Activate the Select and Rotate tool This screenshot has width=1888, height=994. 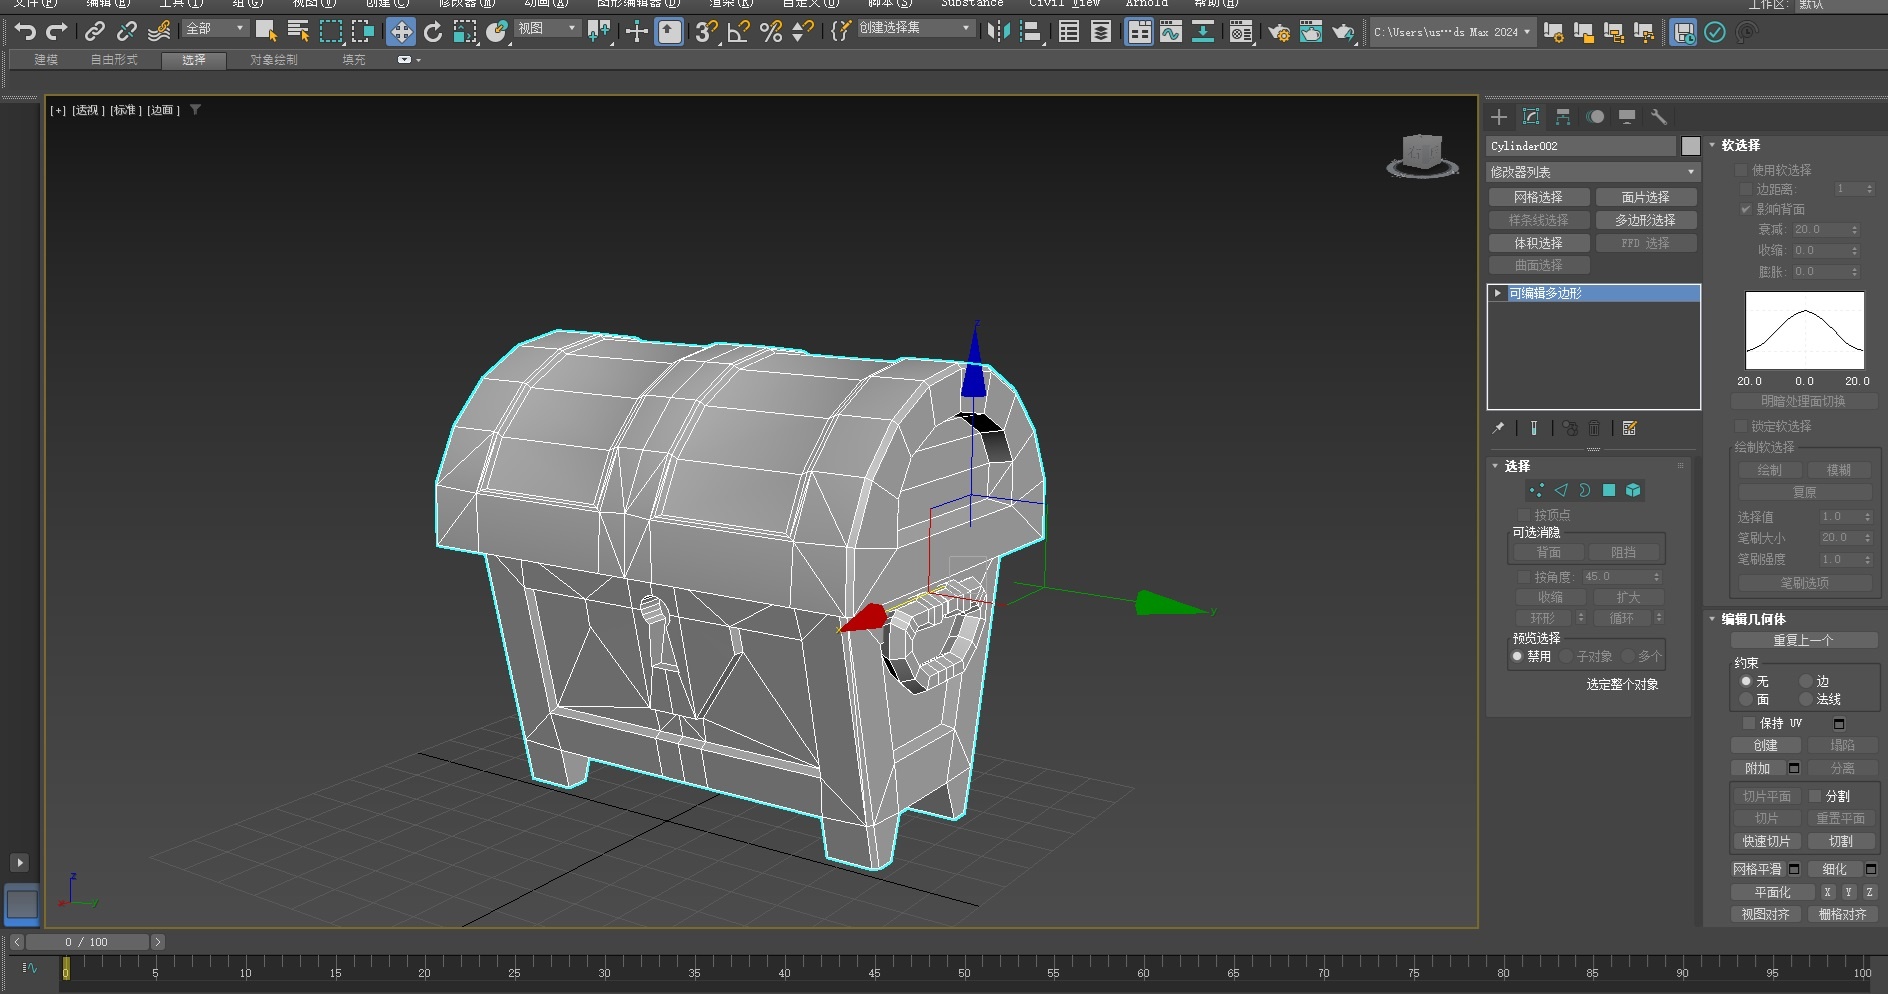[433, 32]
